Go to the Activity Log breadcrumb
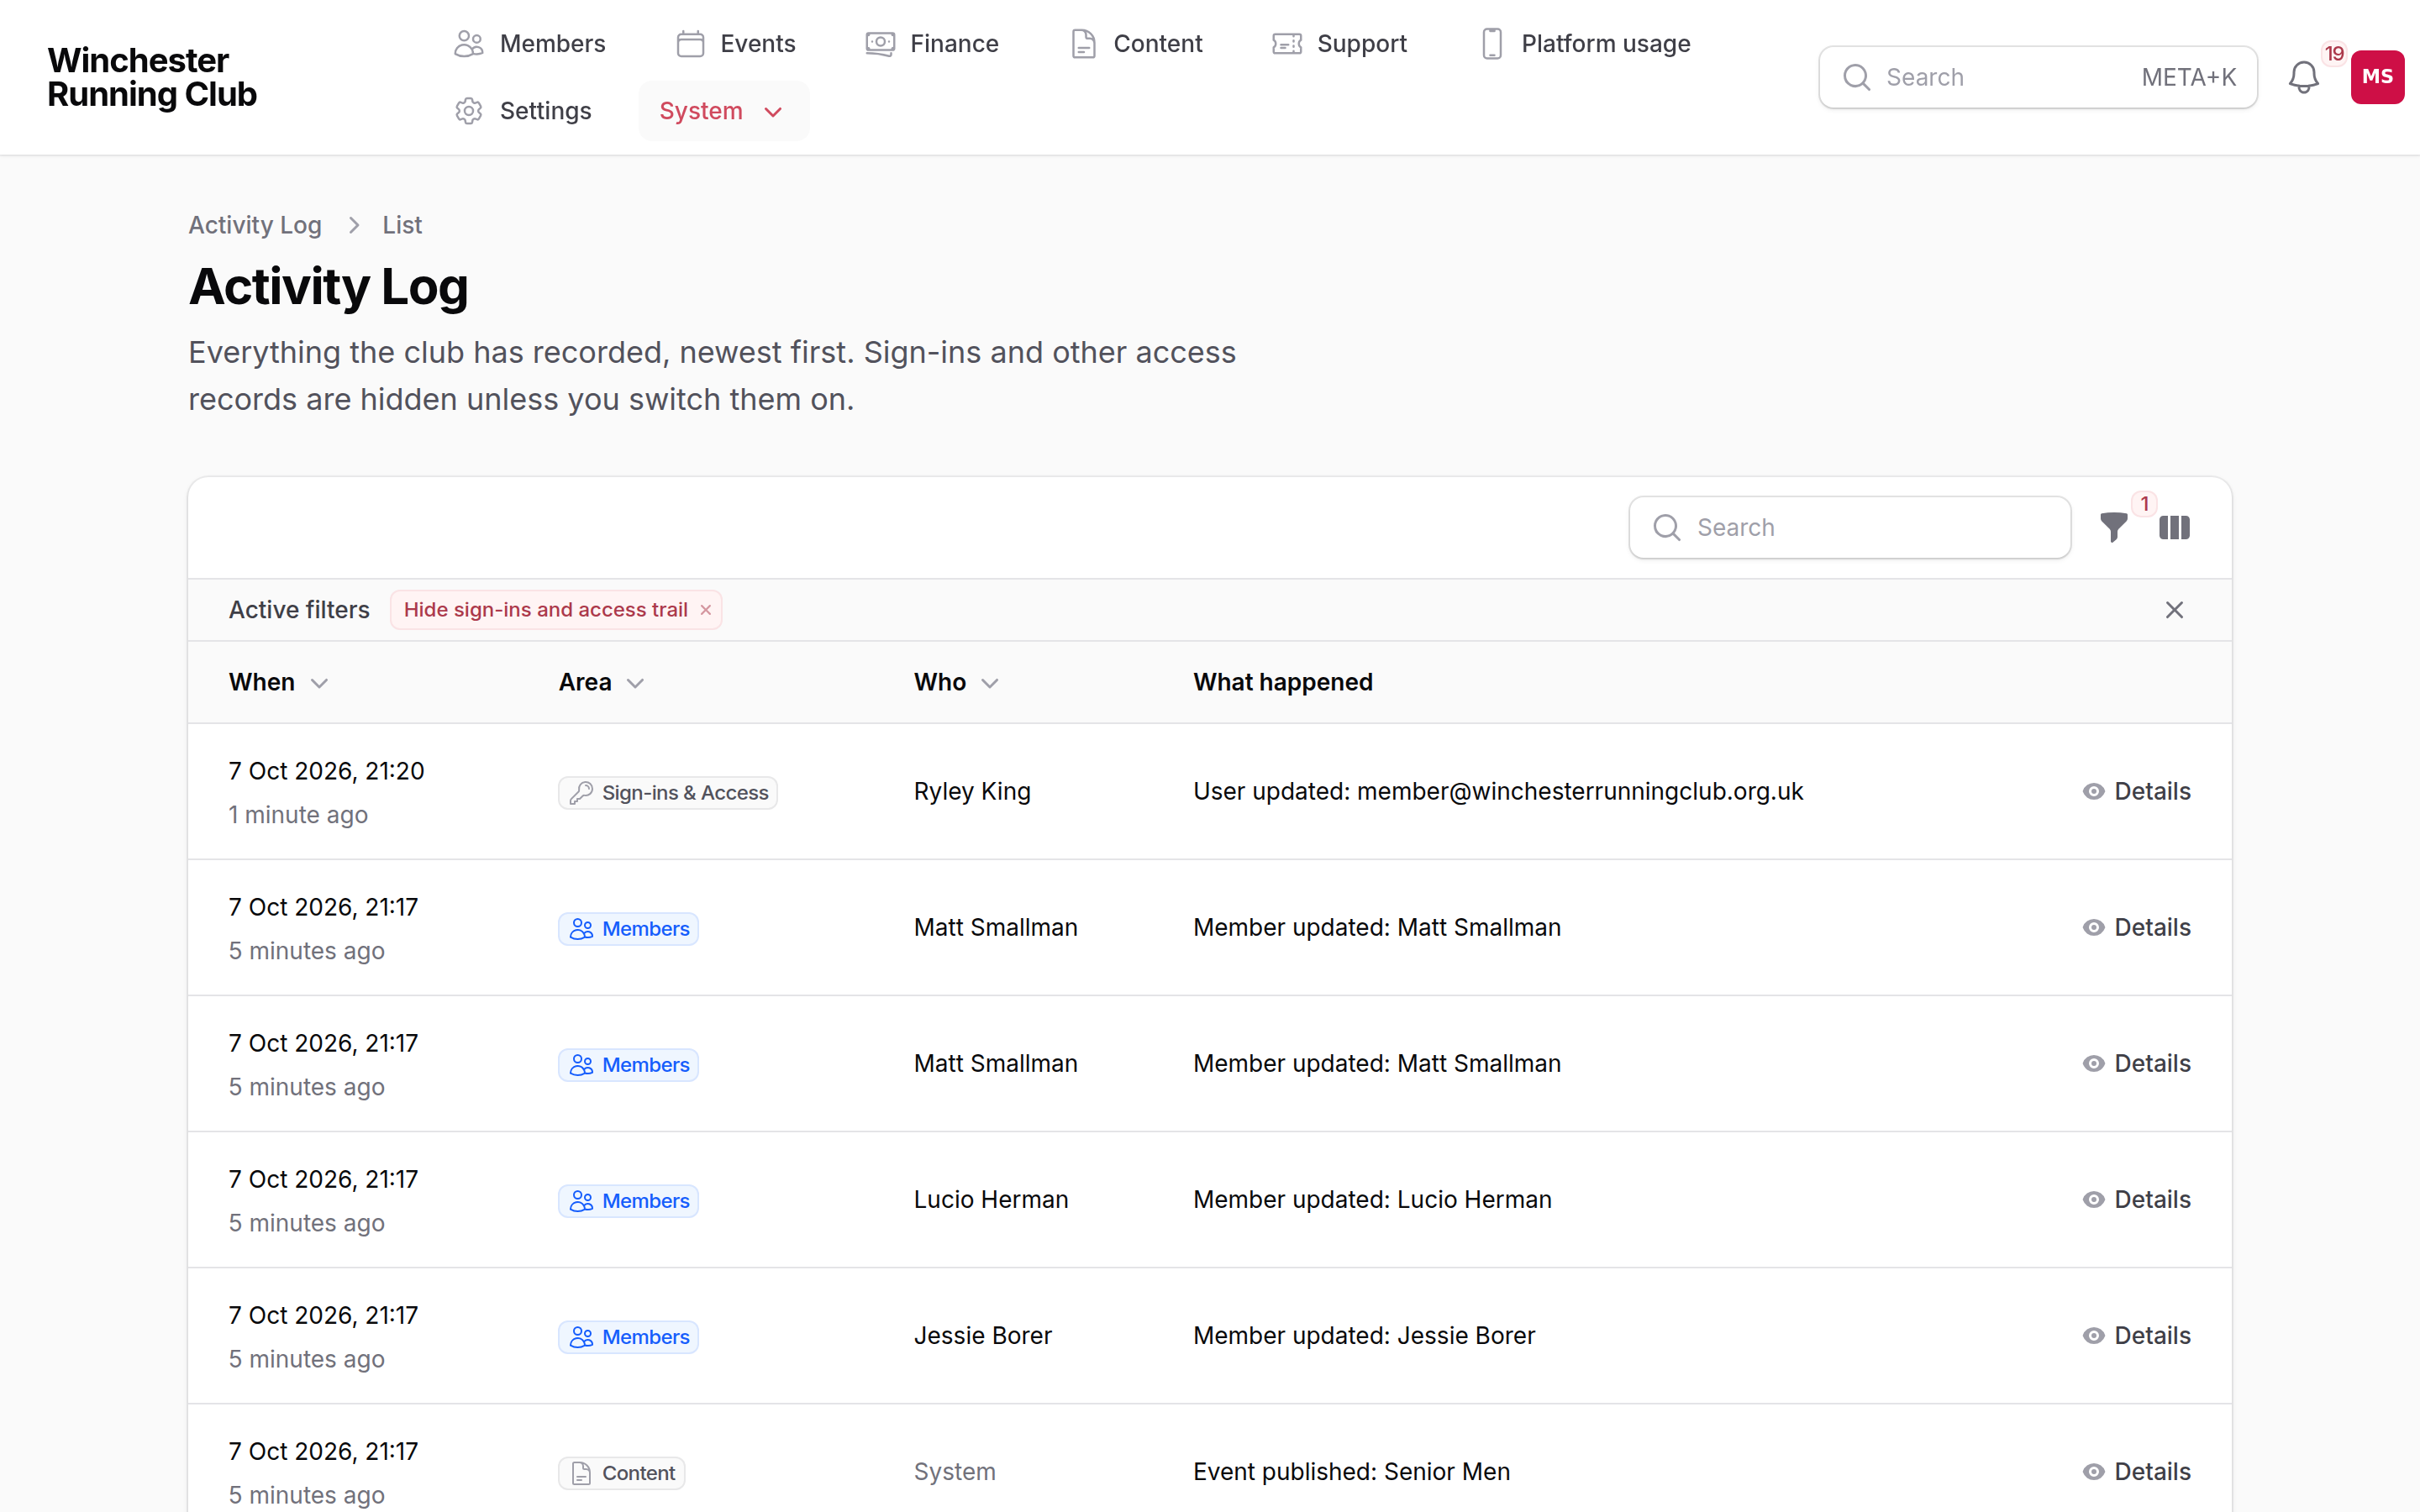The width and height of the screenshot is (2420, 1512). pyautogui.click(x=255, y=225)
